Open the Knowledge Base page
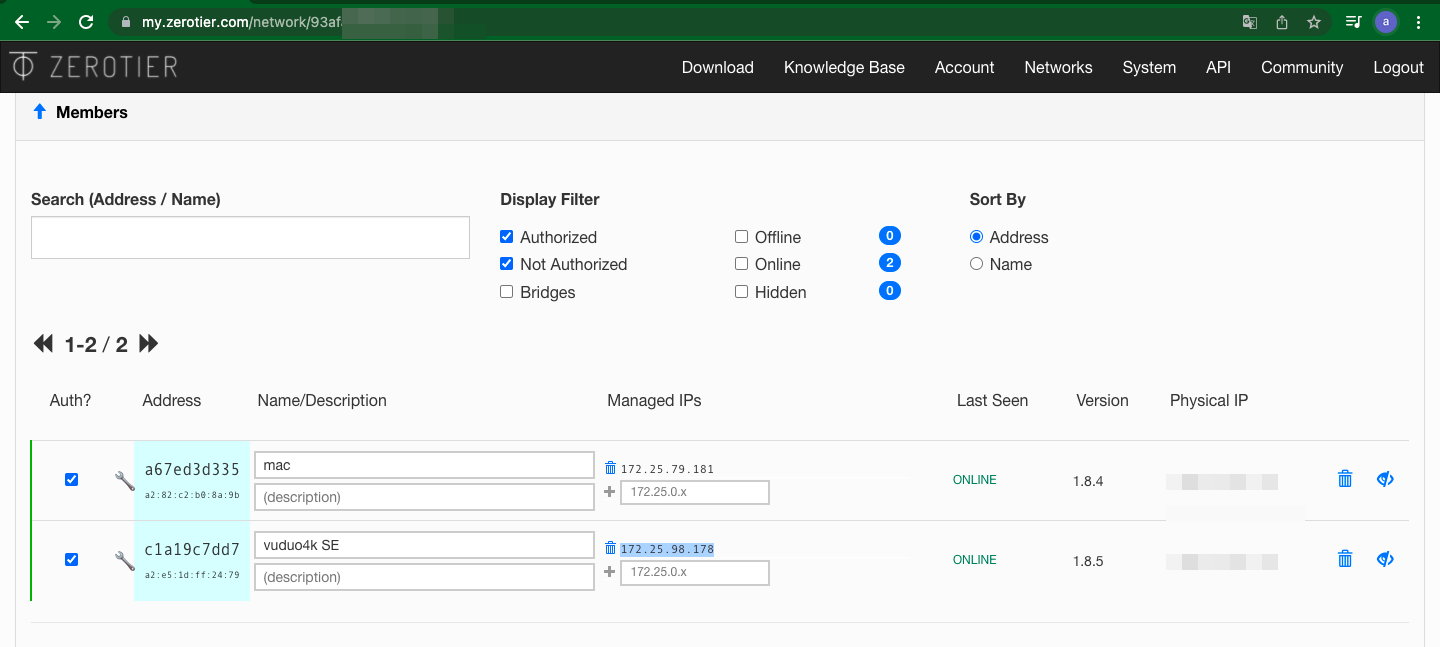Screen dimensions: 1440x647 click(x=844, y=67)
